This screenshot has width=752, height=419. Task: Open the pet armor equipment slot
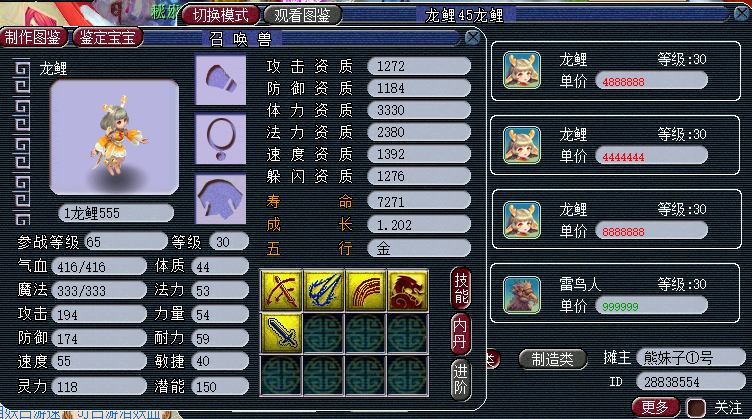click(221, 198)
